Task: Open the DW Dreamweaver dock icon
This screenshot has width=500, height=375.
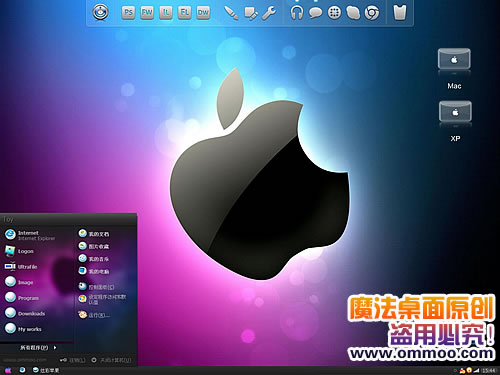Action: pyautogui.click(x=203, y=13)
